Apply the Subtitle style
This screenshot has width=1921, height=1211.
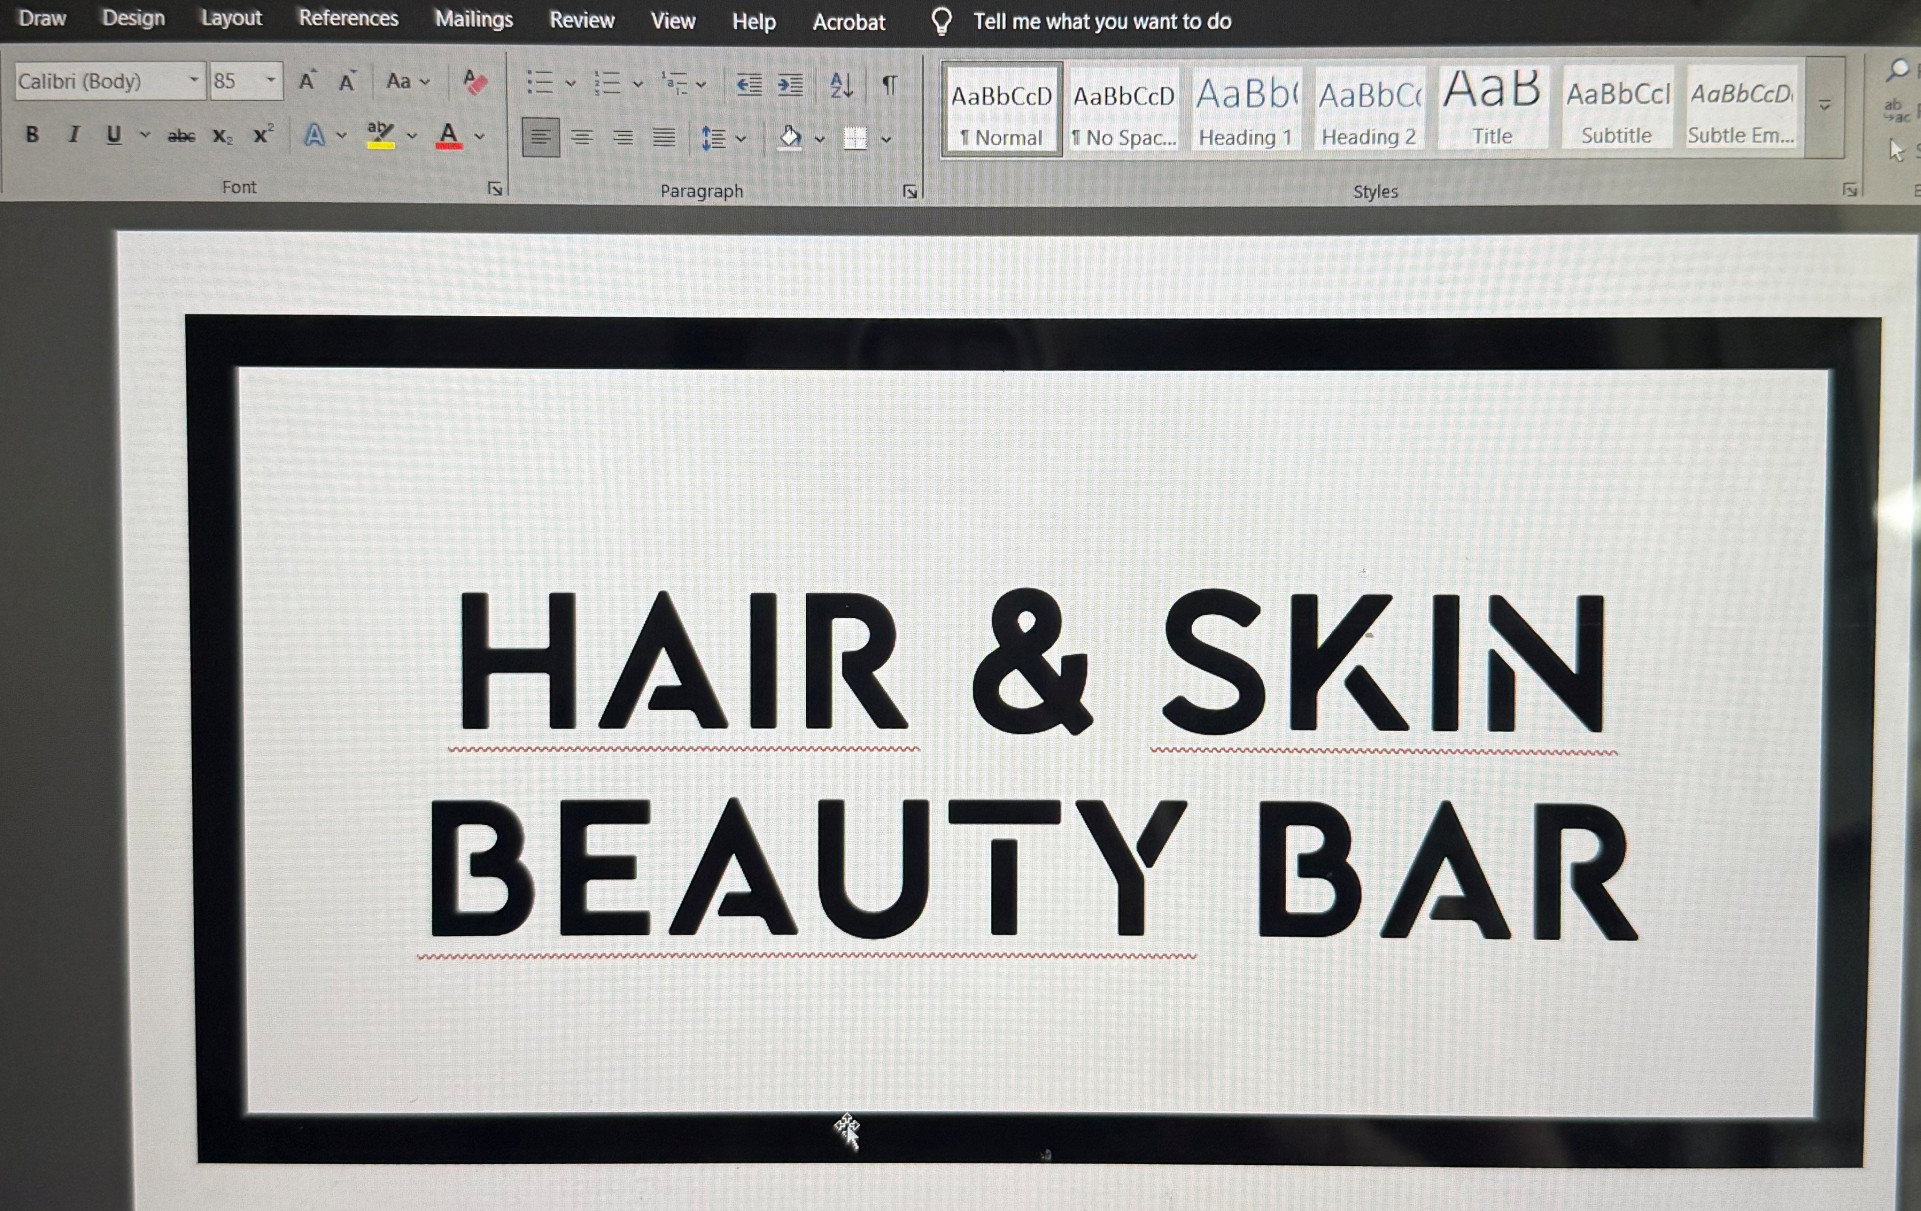pos(1617,107)
